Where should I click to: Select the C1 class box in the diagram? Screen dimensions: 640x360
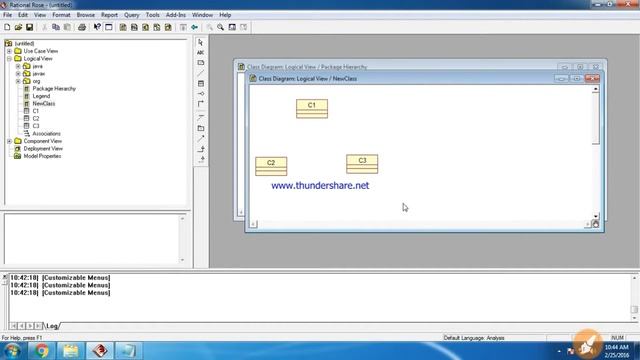[312, 109]
